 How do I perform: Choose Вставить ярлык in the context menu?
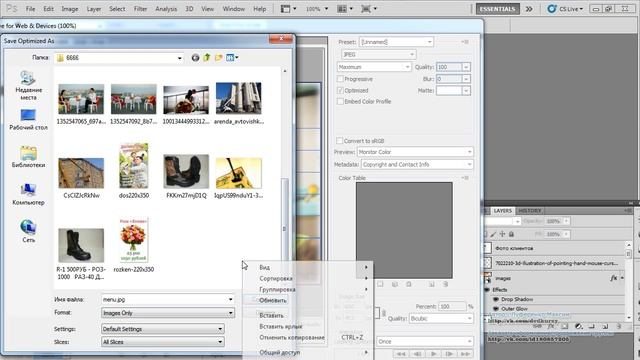point(281,327)
